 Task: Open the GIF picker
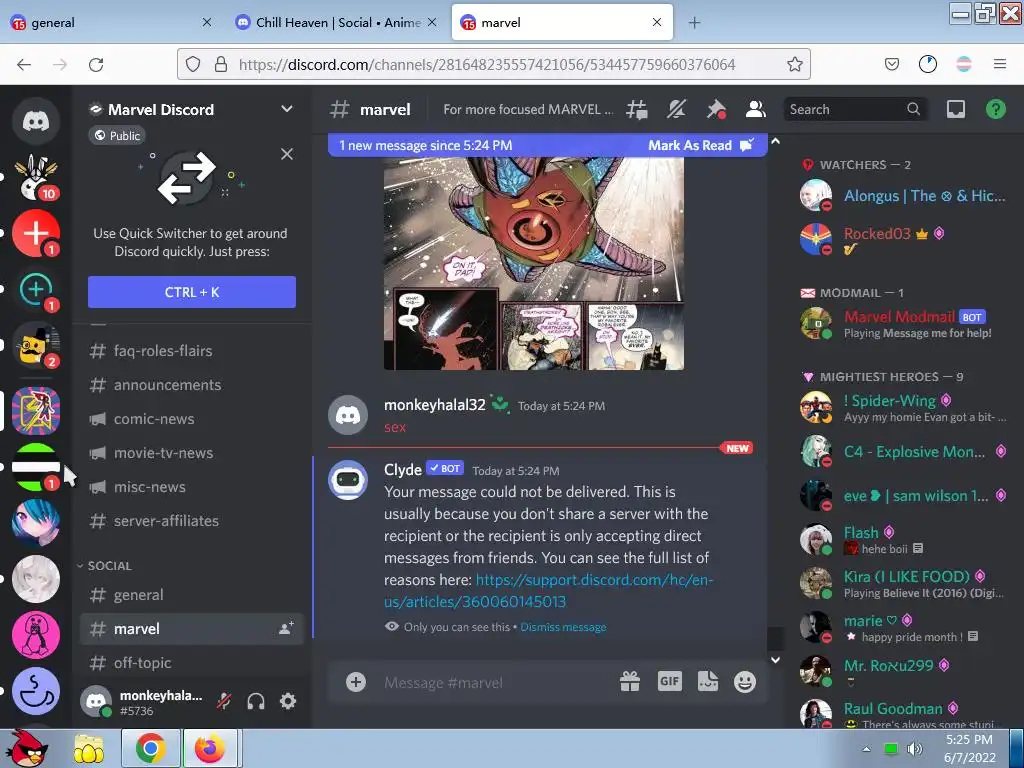click(x=669, y=682)
